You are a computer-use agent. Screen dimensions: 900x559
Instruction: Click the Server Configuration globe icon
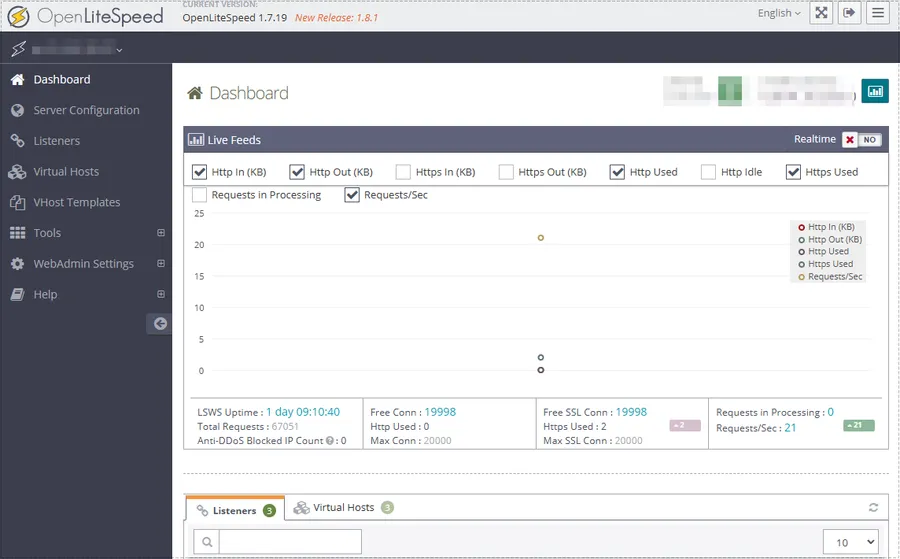point(18,110)
